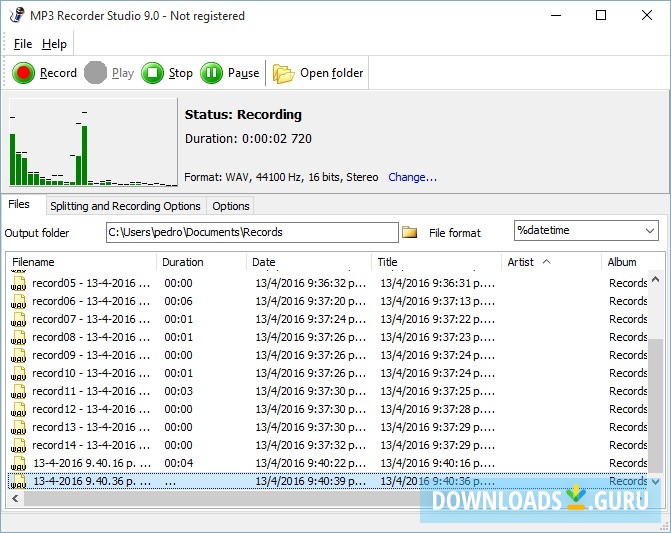Image resolution: width=671 pixels, height=533 pixels.
Task: Click duration '00:06' of record06
Action: click(178, 301)
